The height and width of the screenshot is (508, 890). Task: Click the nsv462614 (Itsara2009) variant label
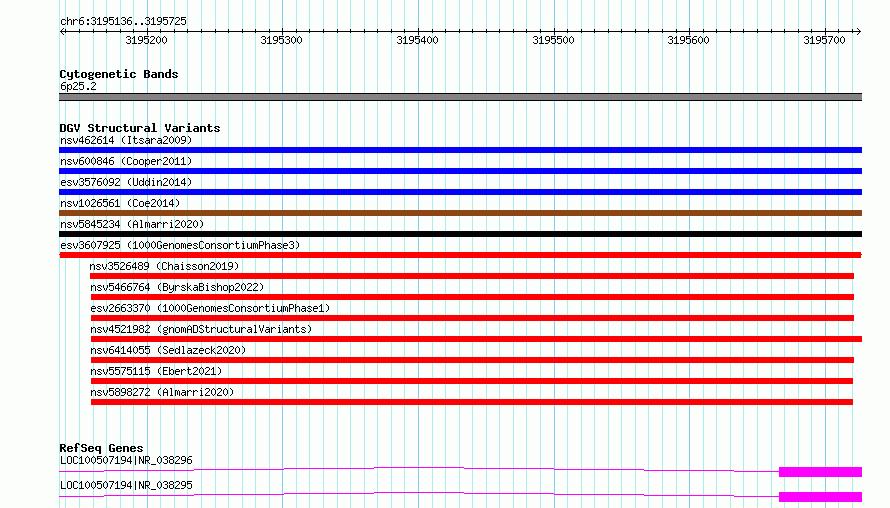pos(126,140)
